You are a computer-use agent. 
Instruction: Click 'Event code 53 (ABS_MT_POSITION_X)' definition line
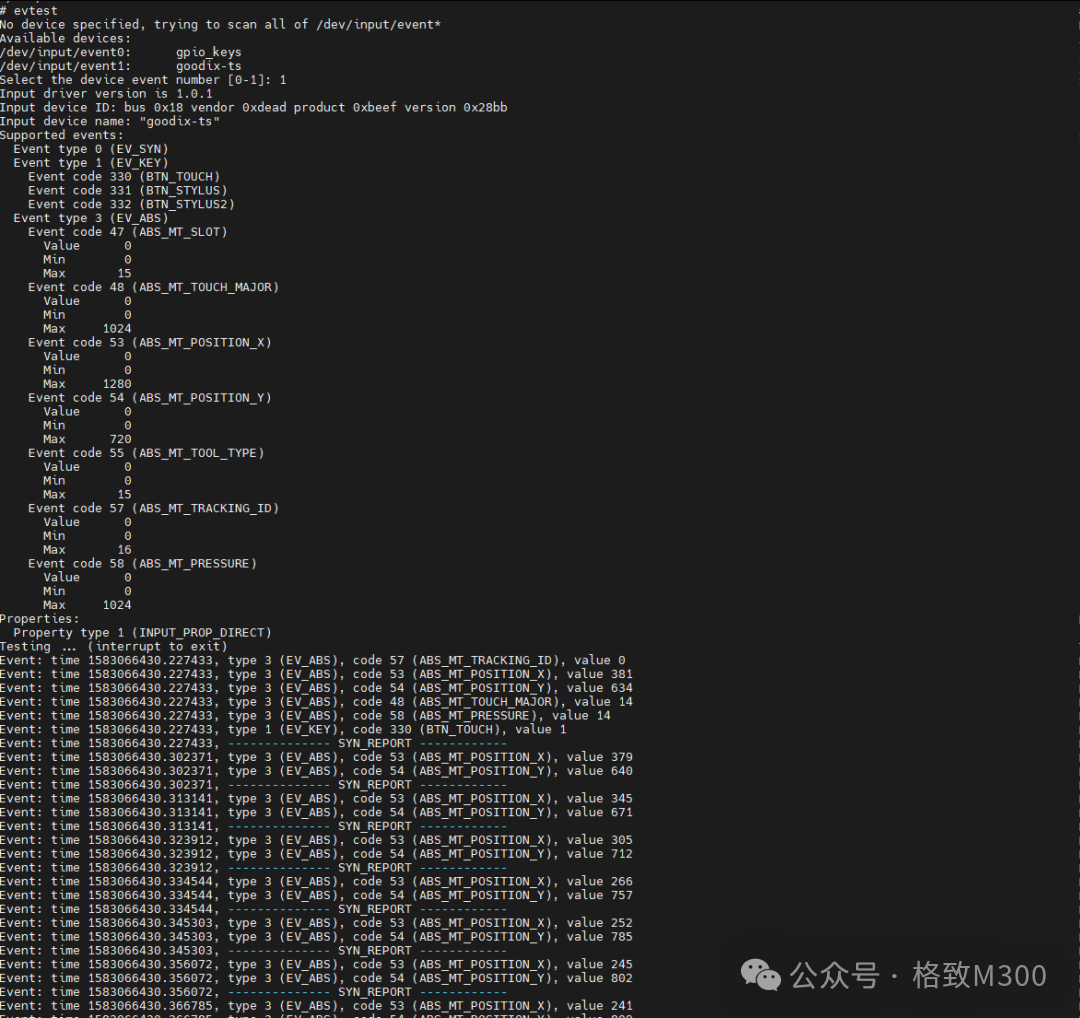tap(149, 342)
